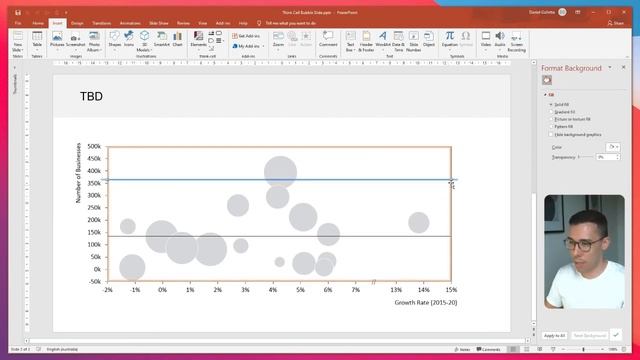This screenshot has height=360, width=640.
Task: Select Picture or texture fill
Action: [x=570, y=119]
